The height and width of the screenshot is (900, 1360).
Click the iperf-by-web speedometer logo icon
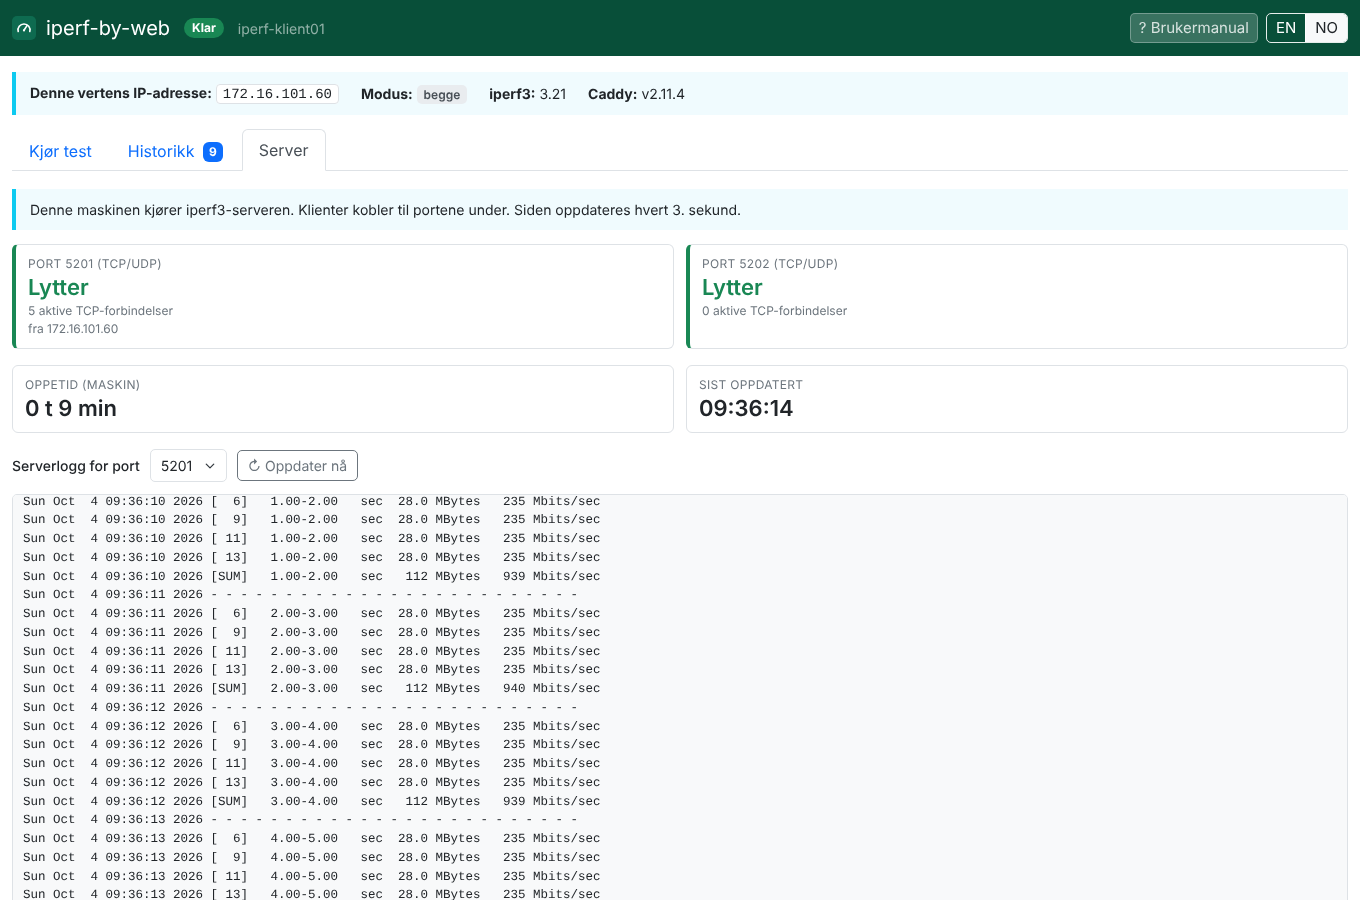pyautogui.click(x=24, y=28)
